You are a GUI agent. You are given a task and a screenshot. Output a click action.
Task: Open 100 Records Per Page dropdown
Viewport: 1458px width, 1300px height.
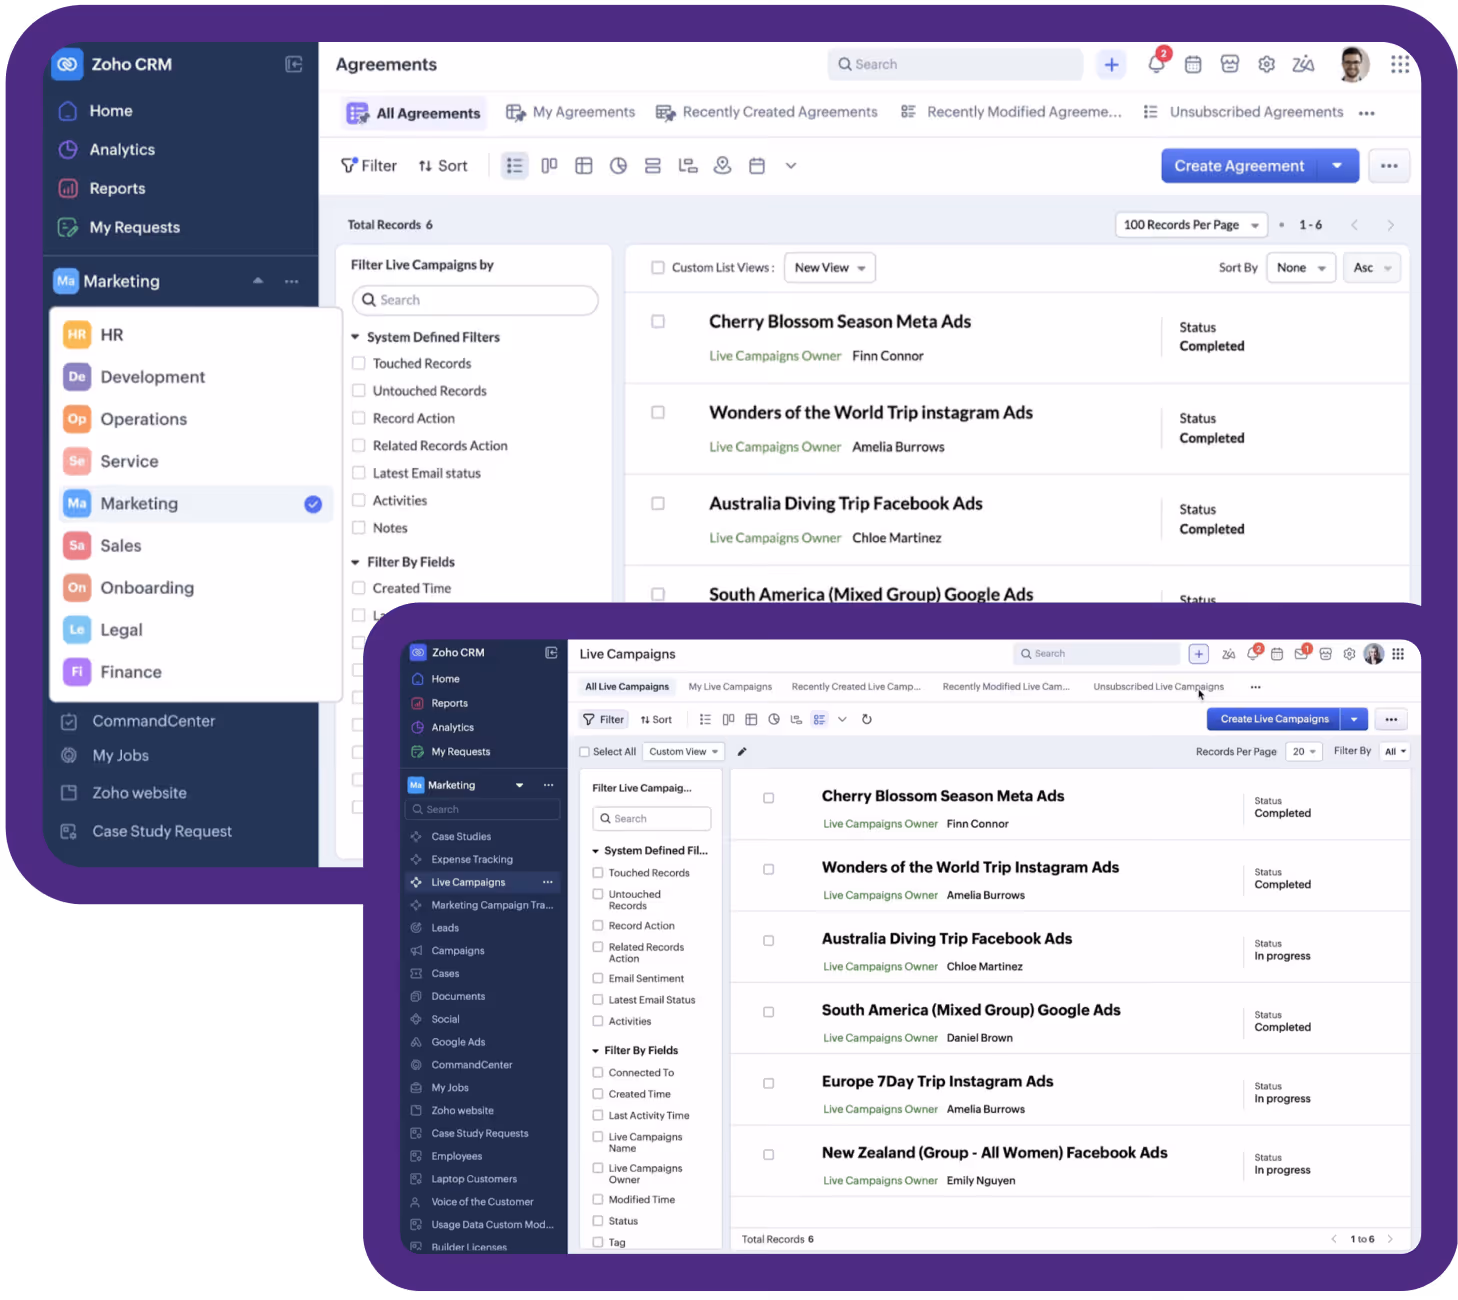[x=1191, y=225]
